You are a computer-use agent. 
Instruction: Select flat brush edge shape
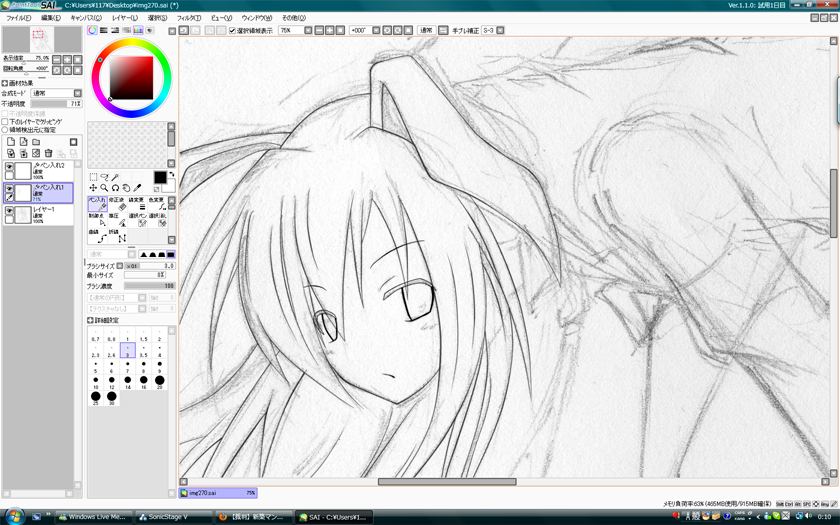pyautogui.click(x=171, y=254)
